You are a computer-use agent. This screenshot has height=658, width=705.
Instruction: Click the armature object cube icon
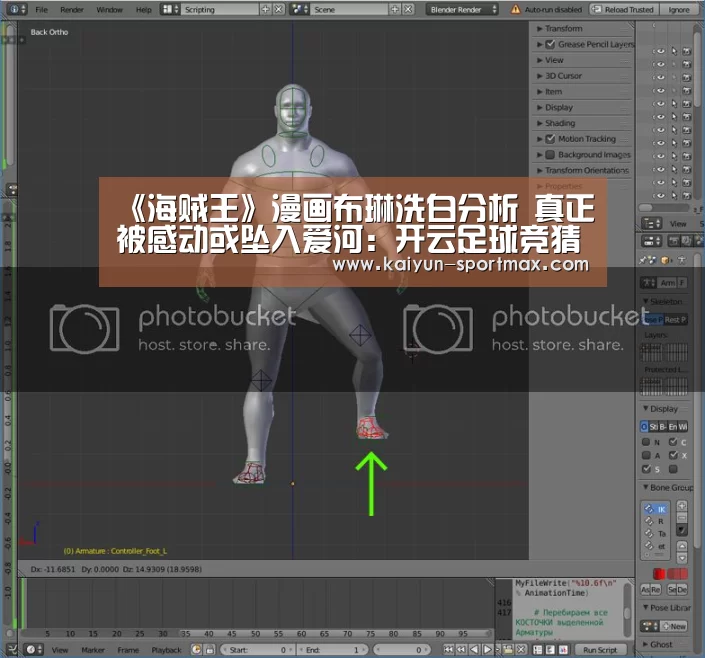pos(666,260)
